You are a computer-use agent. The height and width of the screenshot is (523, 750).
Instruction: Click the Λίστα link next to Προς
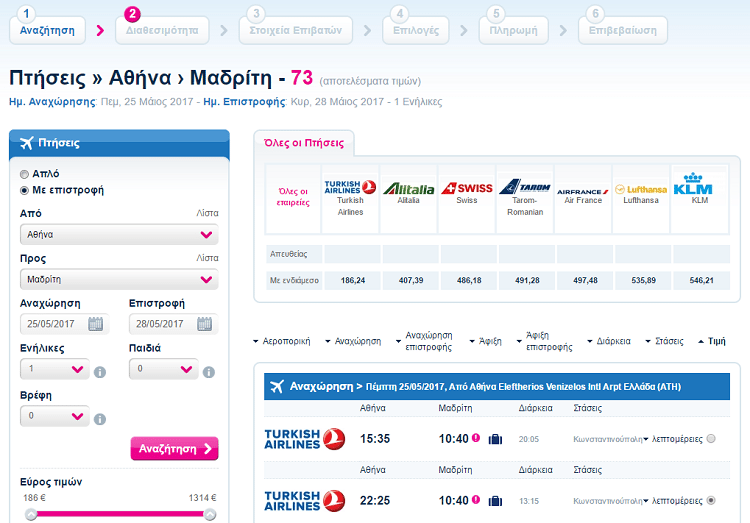(x=207, y=258)
